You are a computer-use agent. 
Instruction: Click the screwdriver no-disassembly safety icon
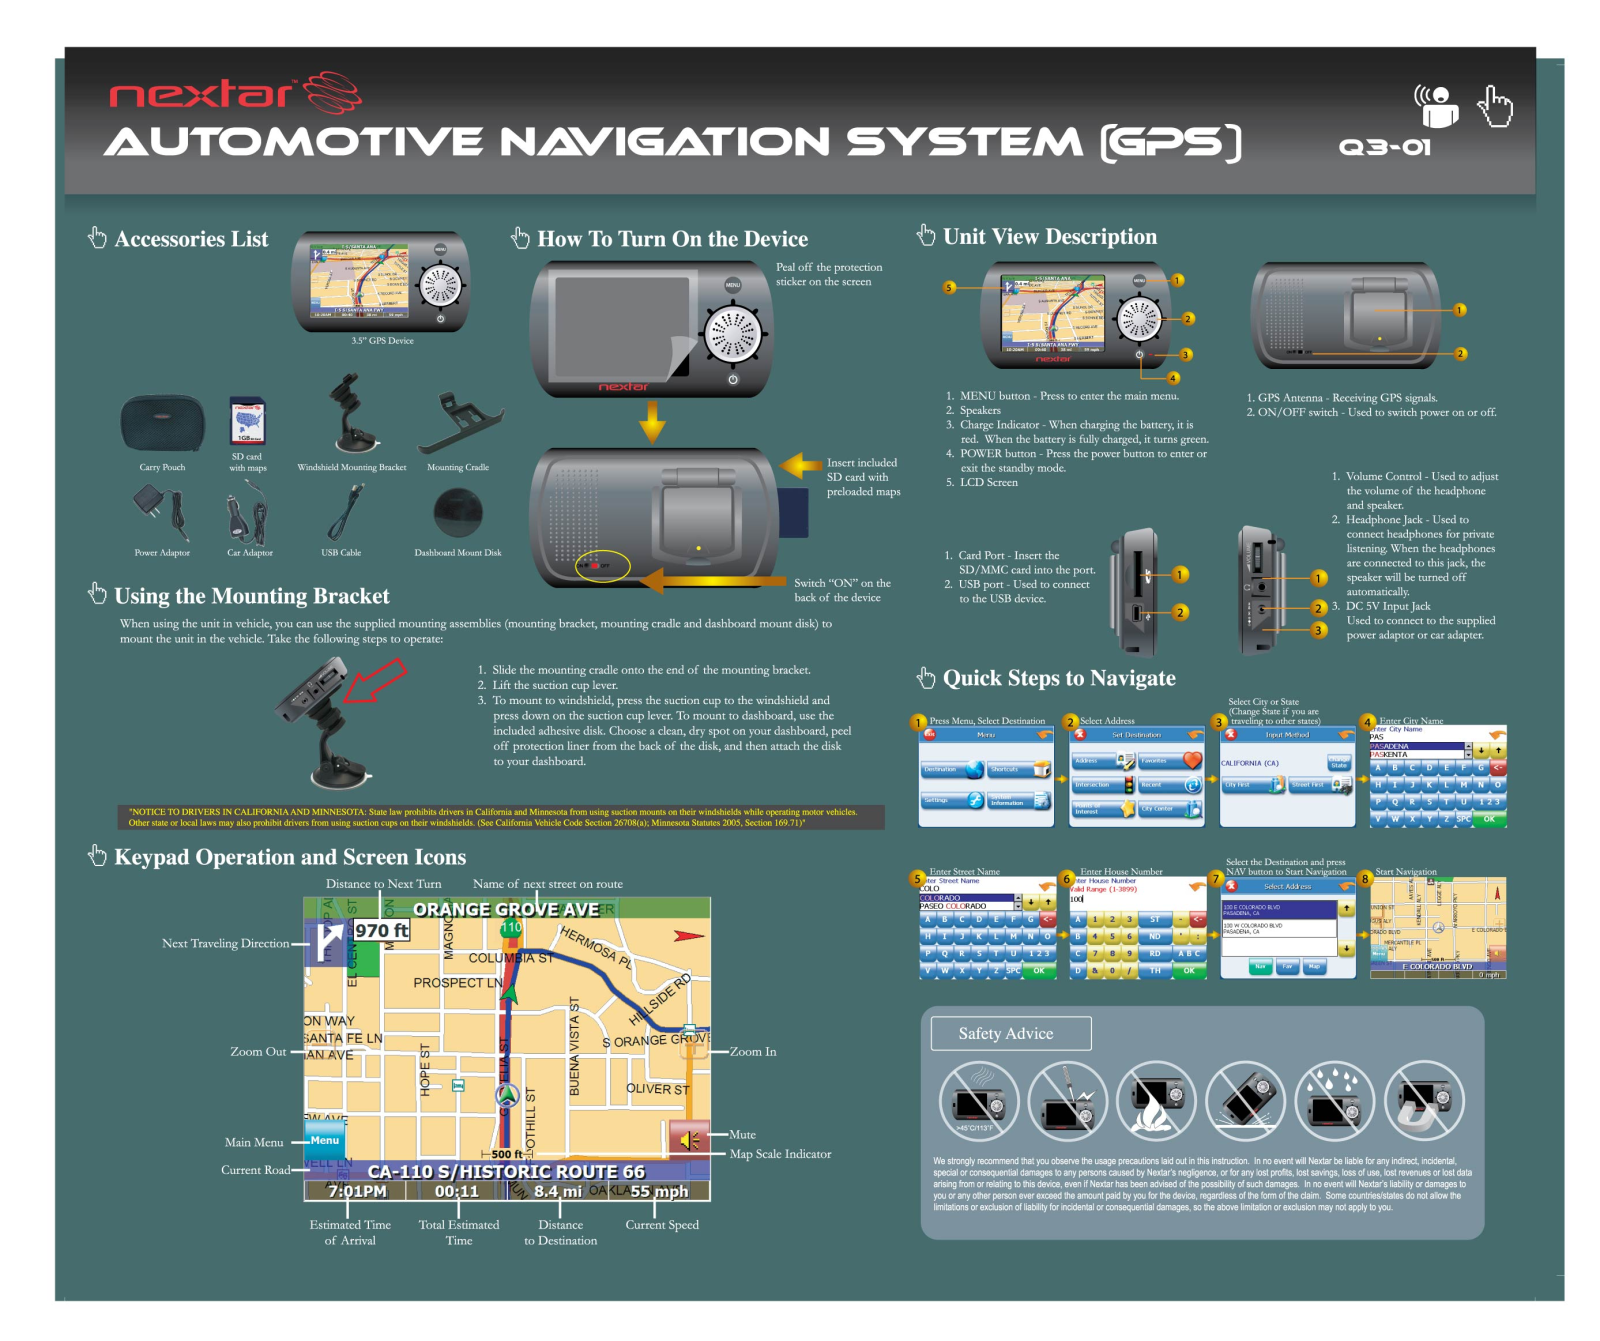[1068, 1101]
